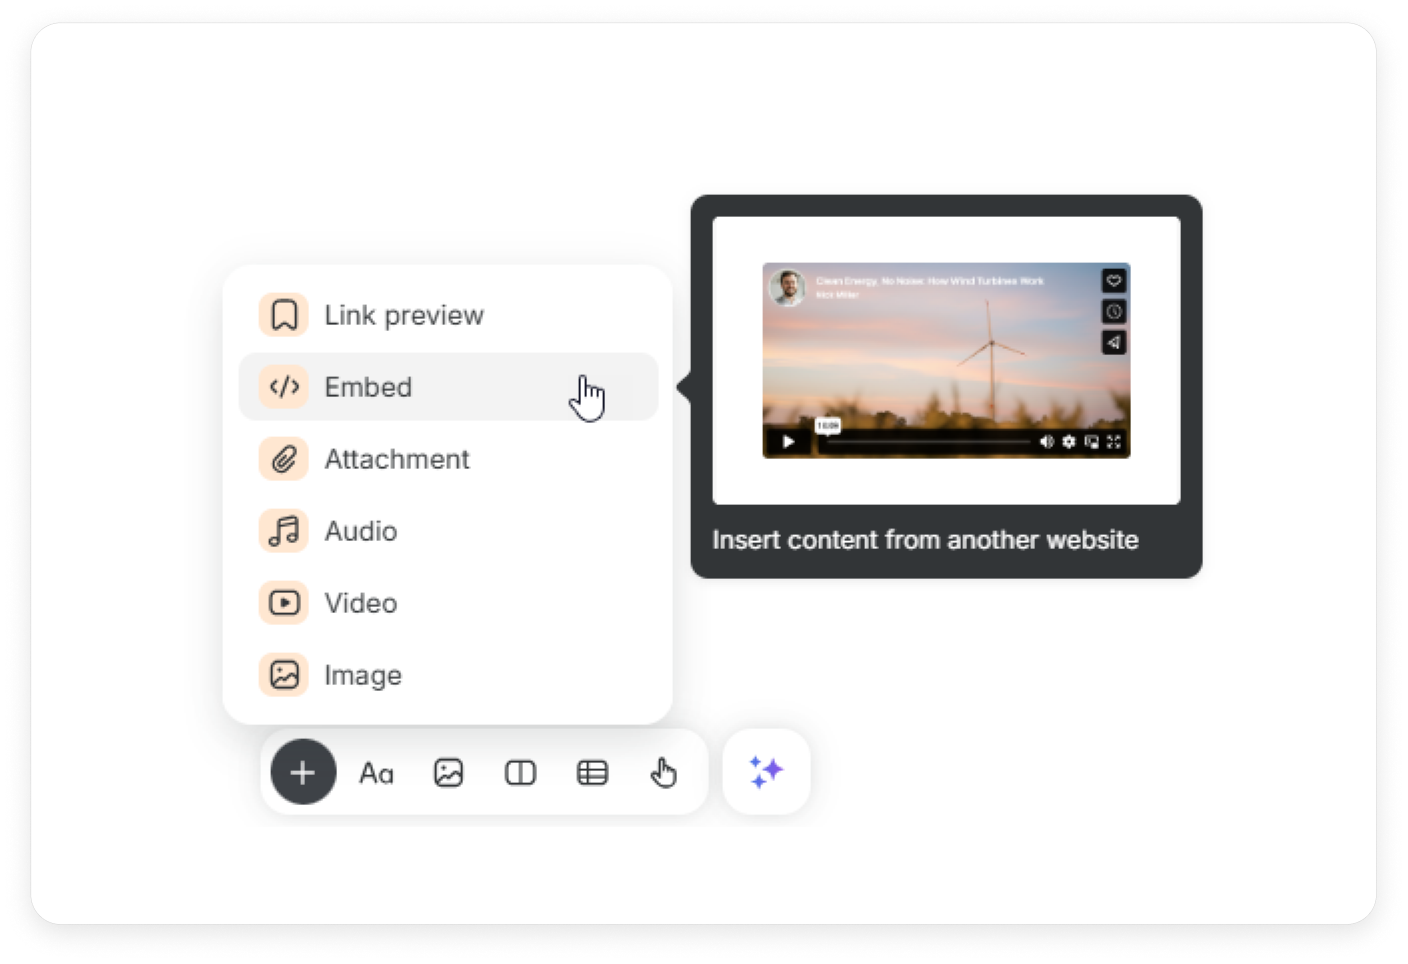
Task: Select the image tool in toolbar
Action: point(448,773)
